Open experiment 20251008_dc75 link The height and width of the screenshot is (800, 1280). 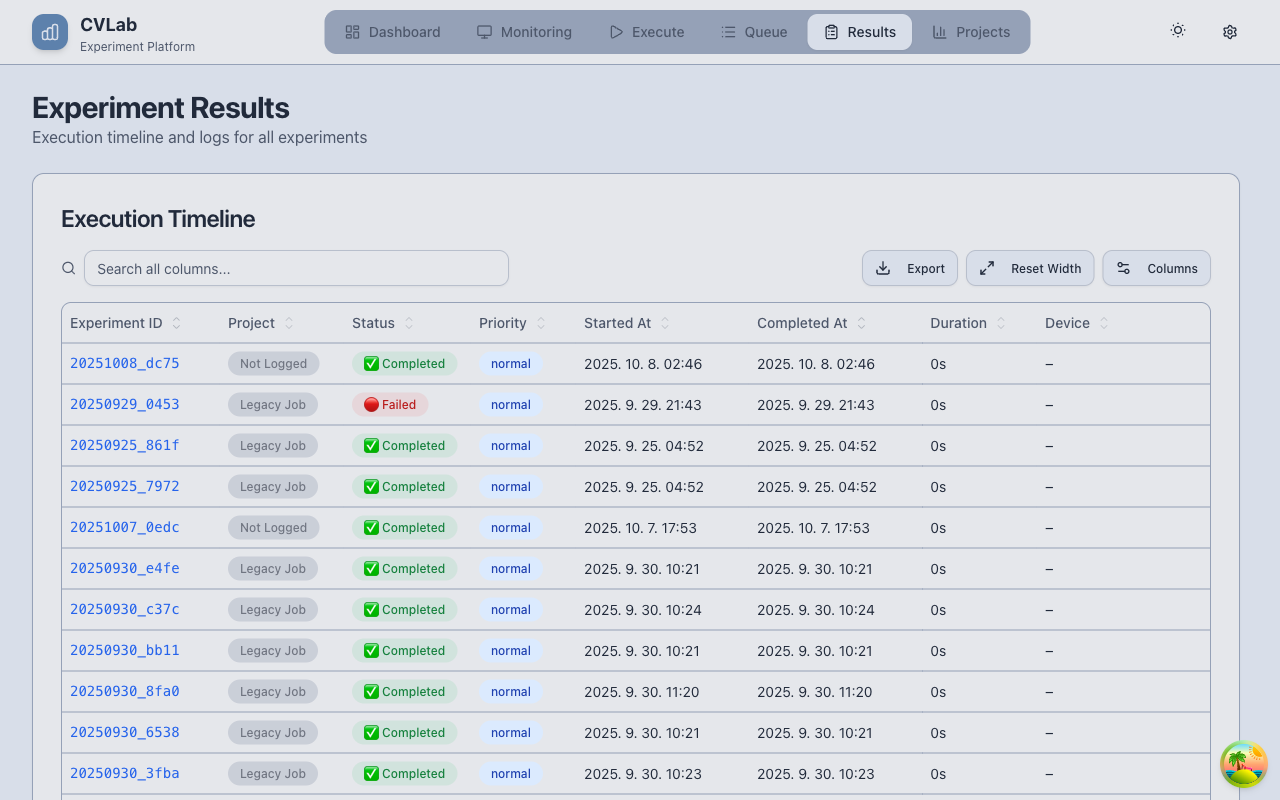coord(125,363)
